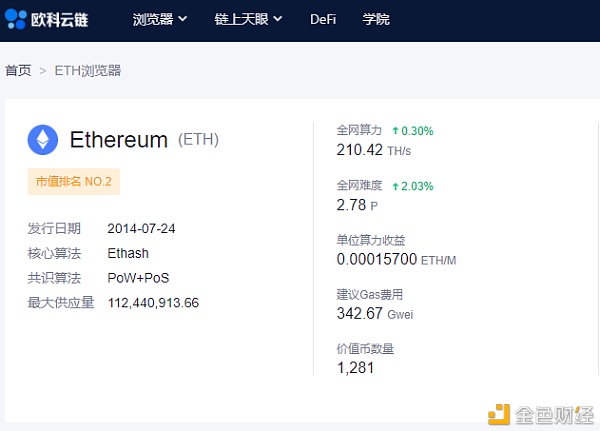Viewport: 600px width, 431px height.
Task: Go to the 学院 menu item
Action: click(376, 19)
